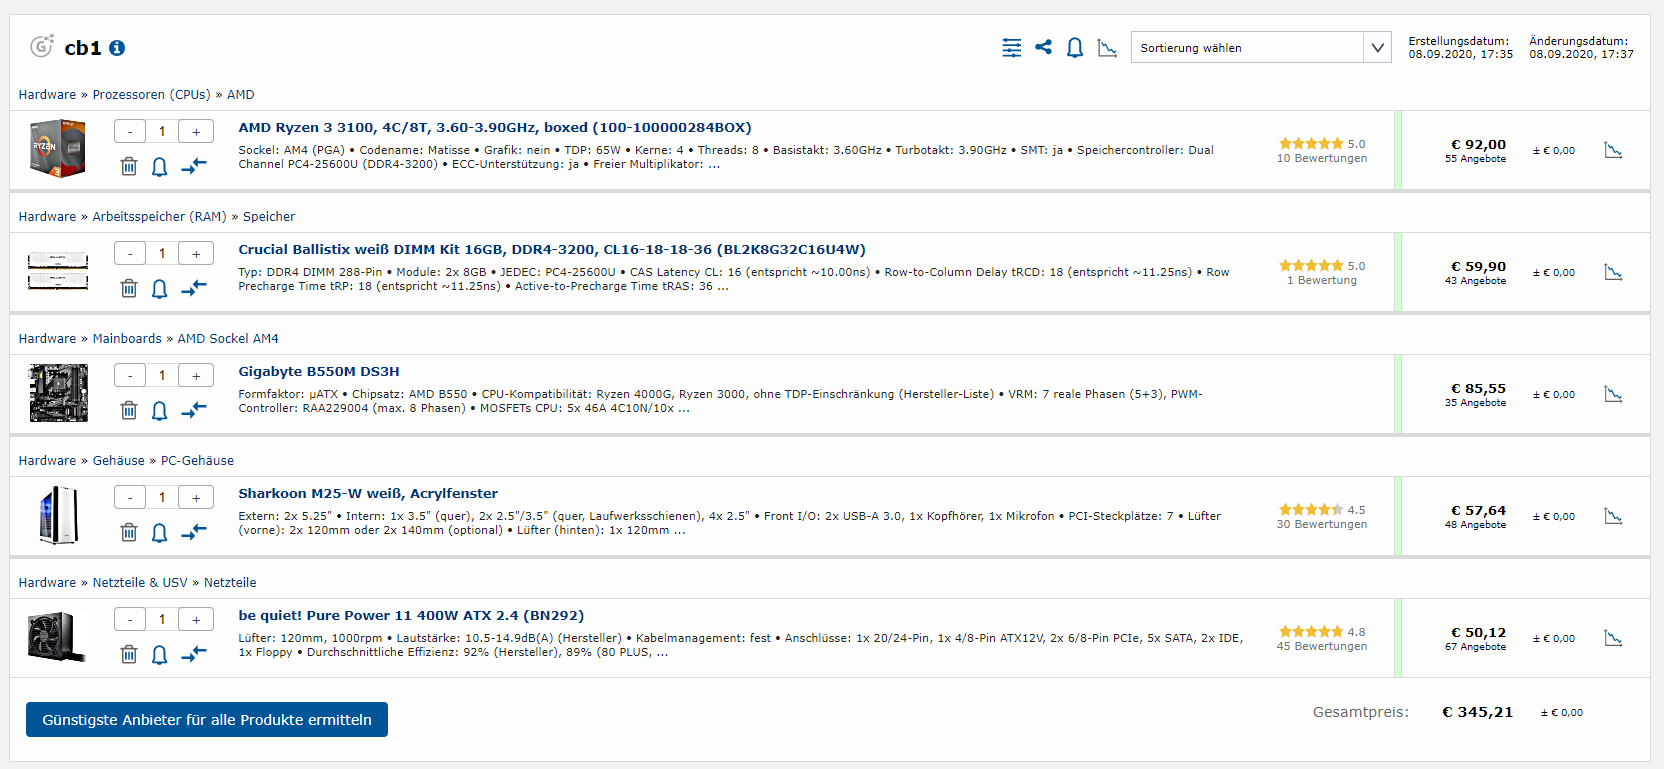View 10 Bewertungen for Ryzen 3 3100

pos(1321,158)
